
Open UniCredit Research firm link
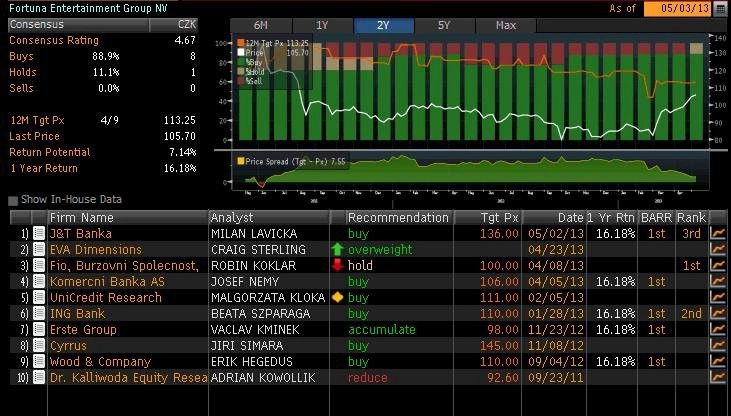pos(105,297)
